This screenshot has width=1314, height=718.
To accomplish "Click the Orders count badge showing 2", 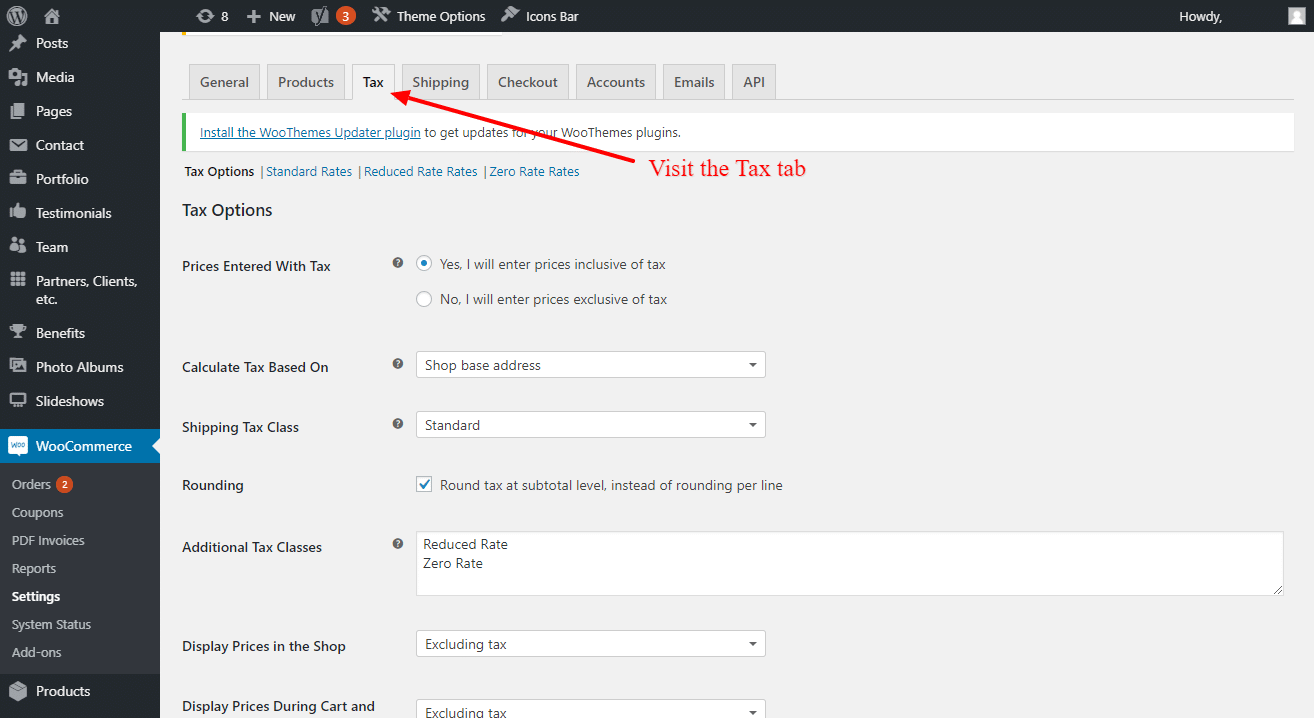I will pos(64,484).
